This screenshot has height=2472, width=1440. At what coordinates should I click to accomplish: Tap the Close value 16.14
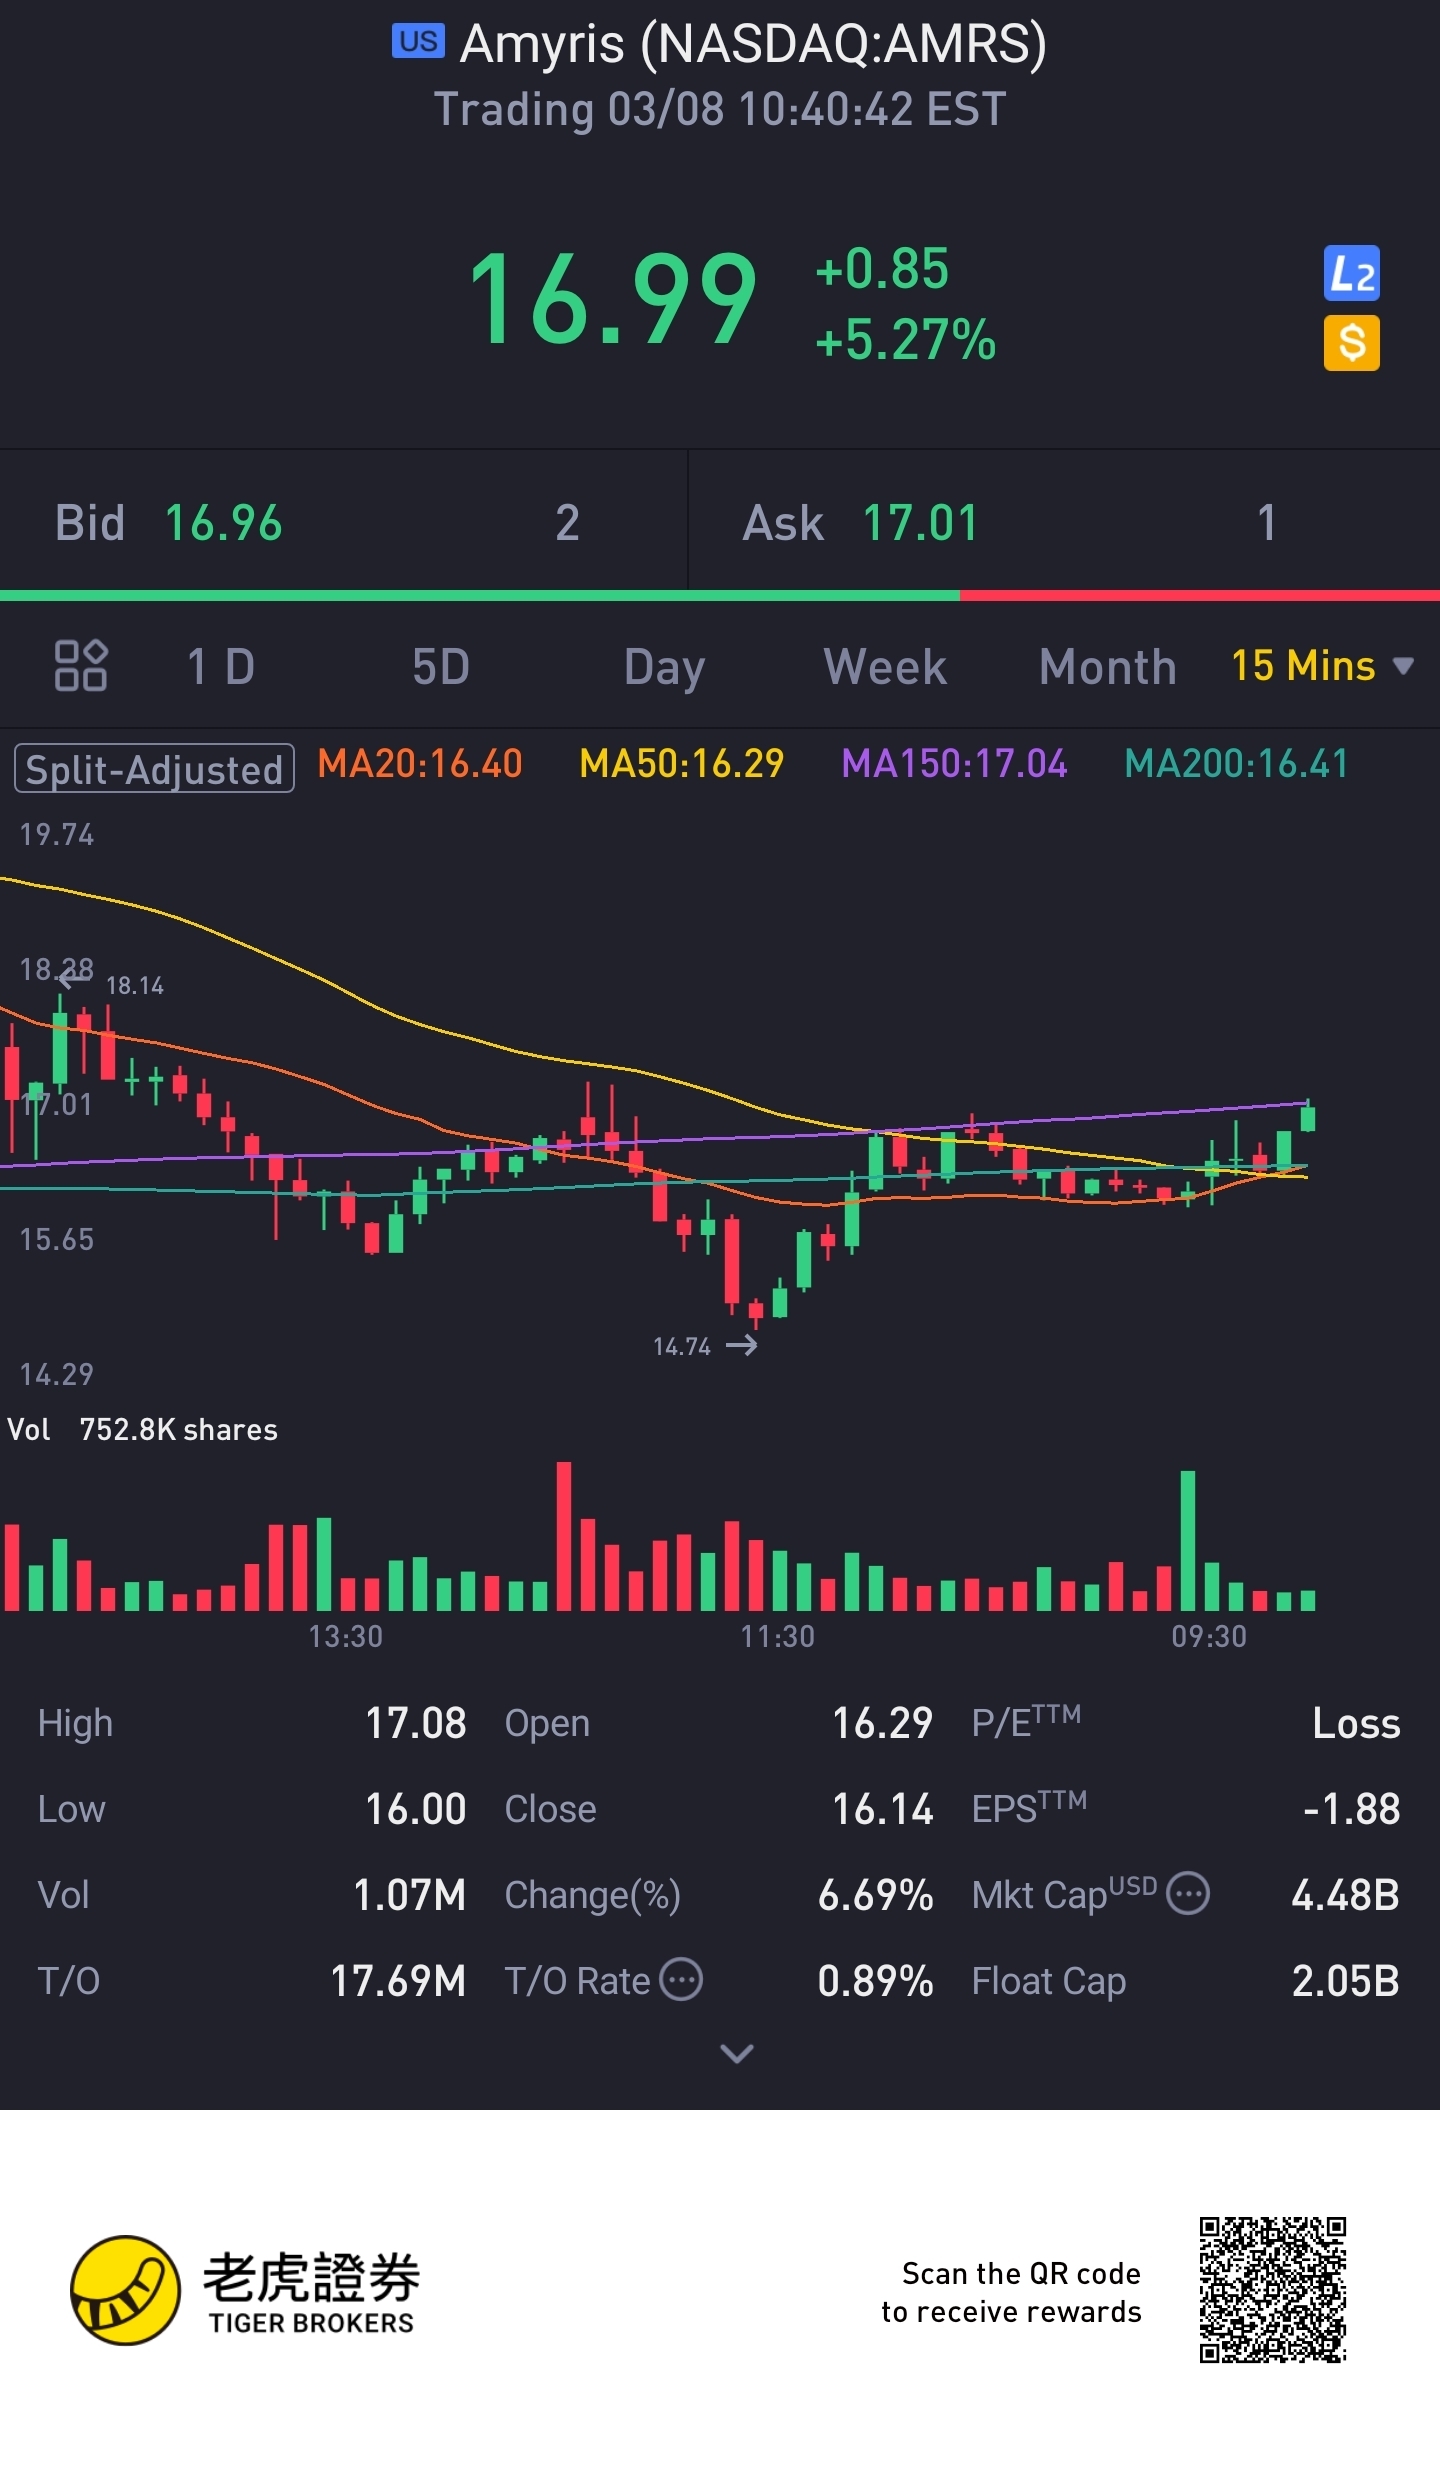(883, 1809)
